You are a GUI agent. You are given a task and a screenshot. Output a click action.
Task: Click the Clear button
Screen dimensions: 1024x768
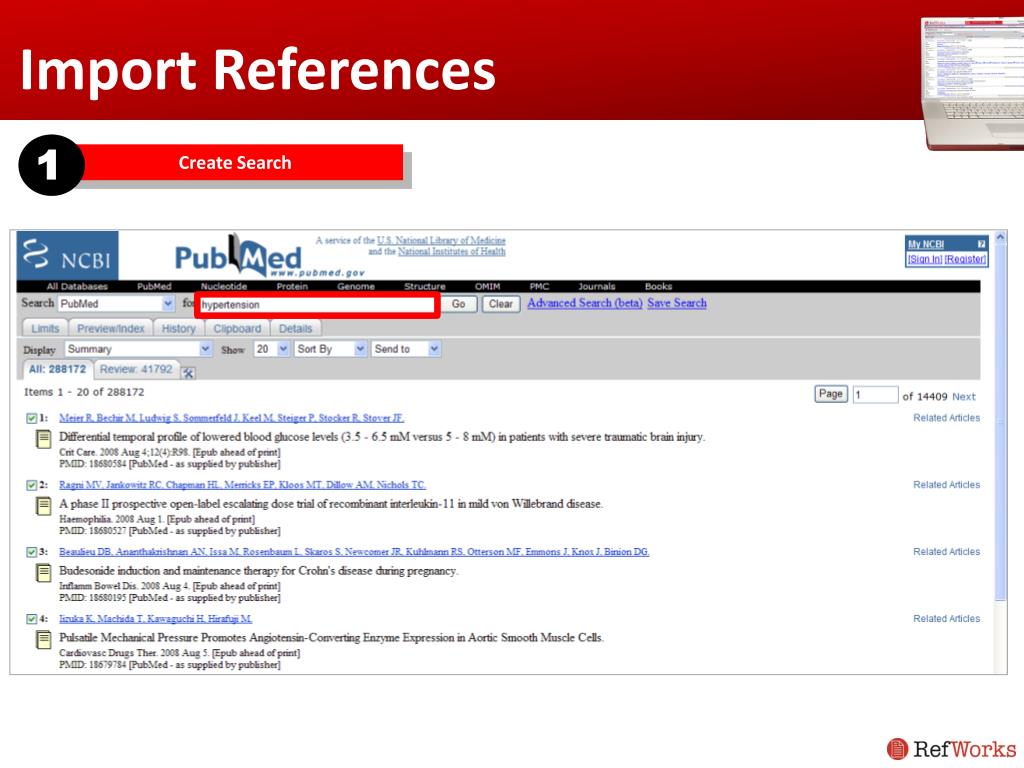(501, 304)
